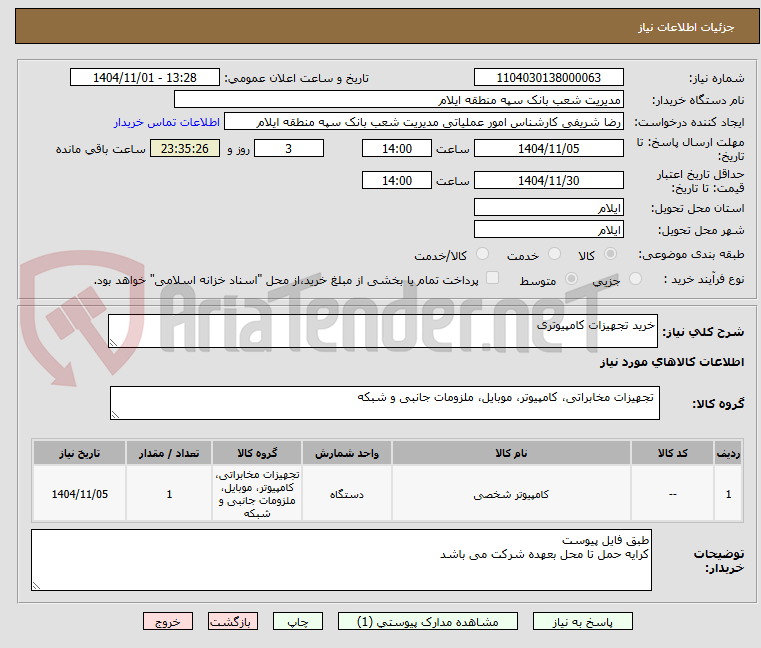The width and height of the screenshot is (761, 648).
Task: Click the ردیف column header
Action: tap(728, 453)
